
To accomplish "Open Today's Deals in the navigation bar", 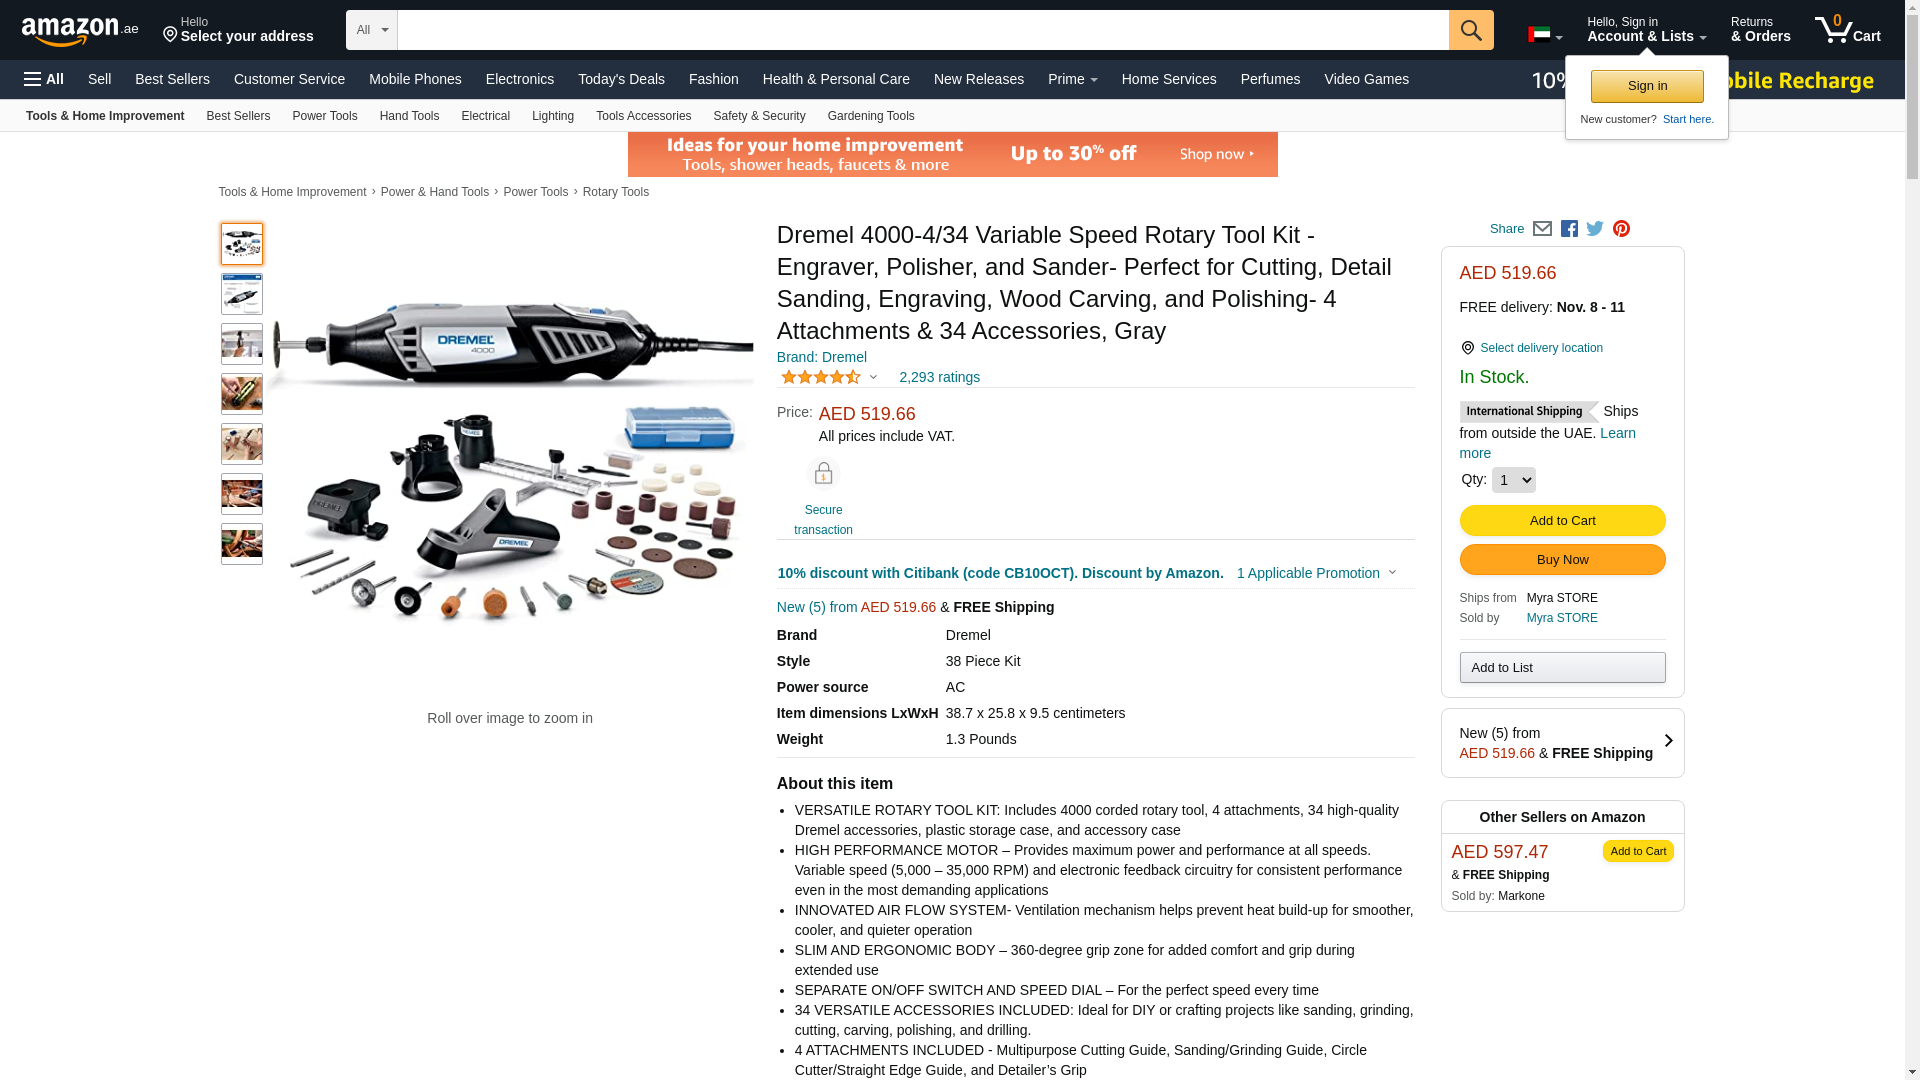I will [x=621, y=79].
